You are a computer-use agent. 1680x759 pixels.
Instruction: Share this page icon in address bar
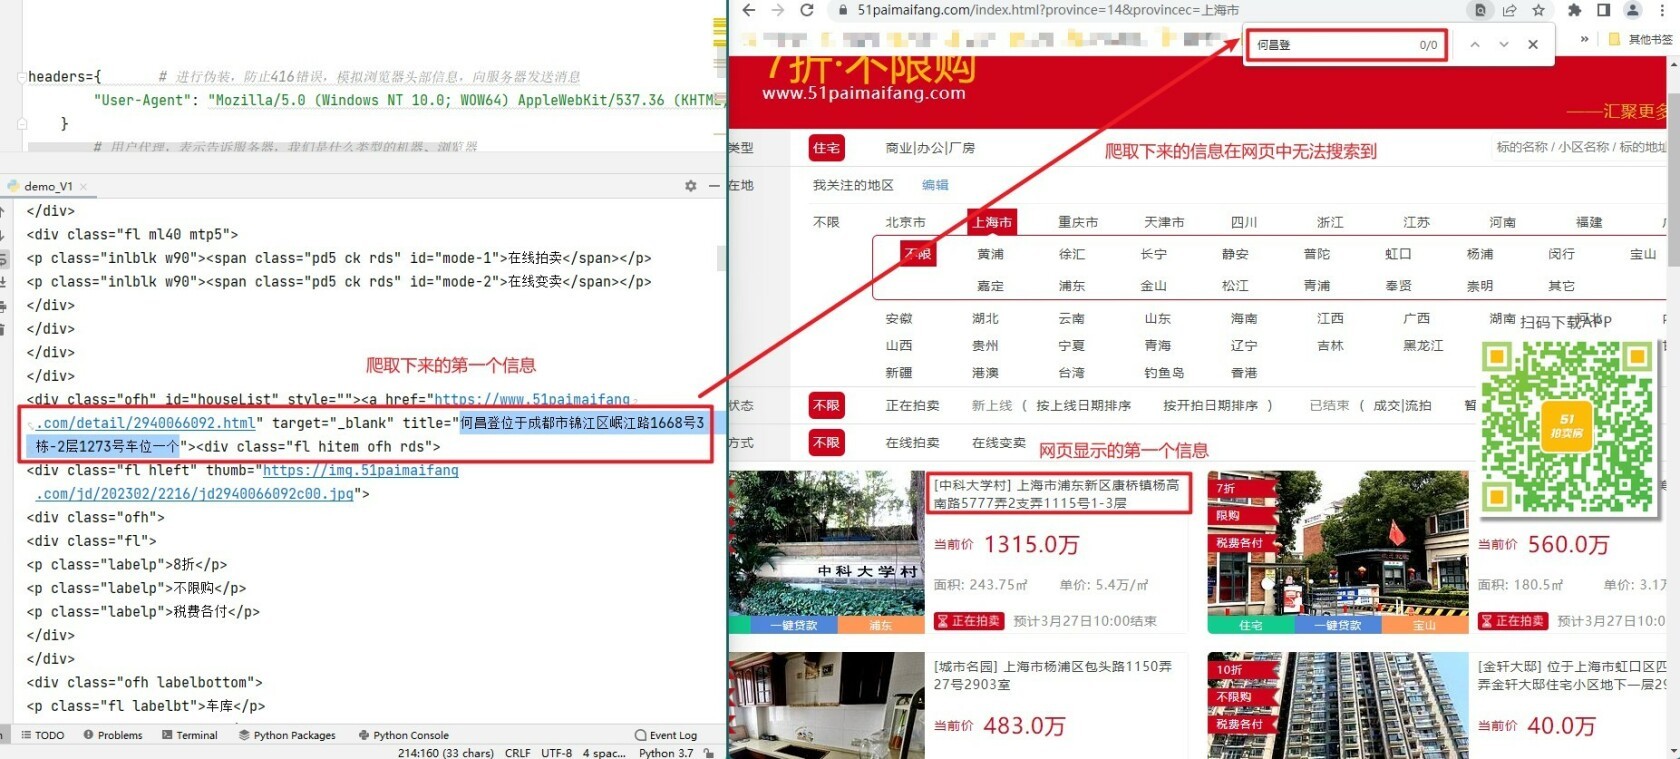pos(1510,10)
